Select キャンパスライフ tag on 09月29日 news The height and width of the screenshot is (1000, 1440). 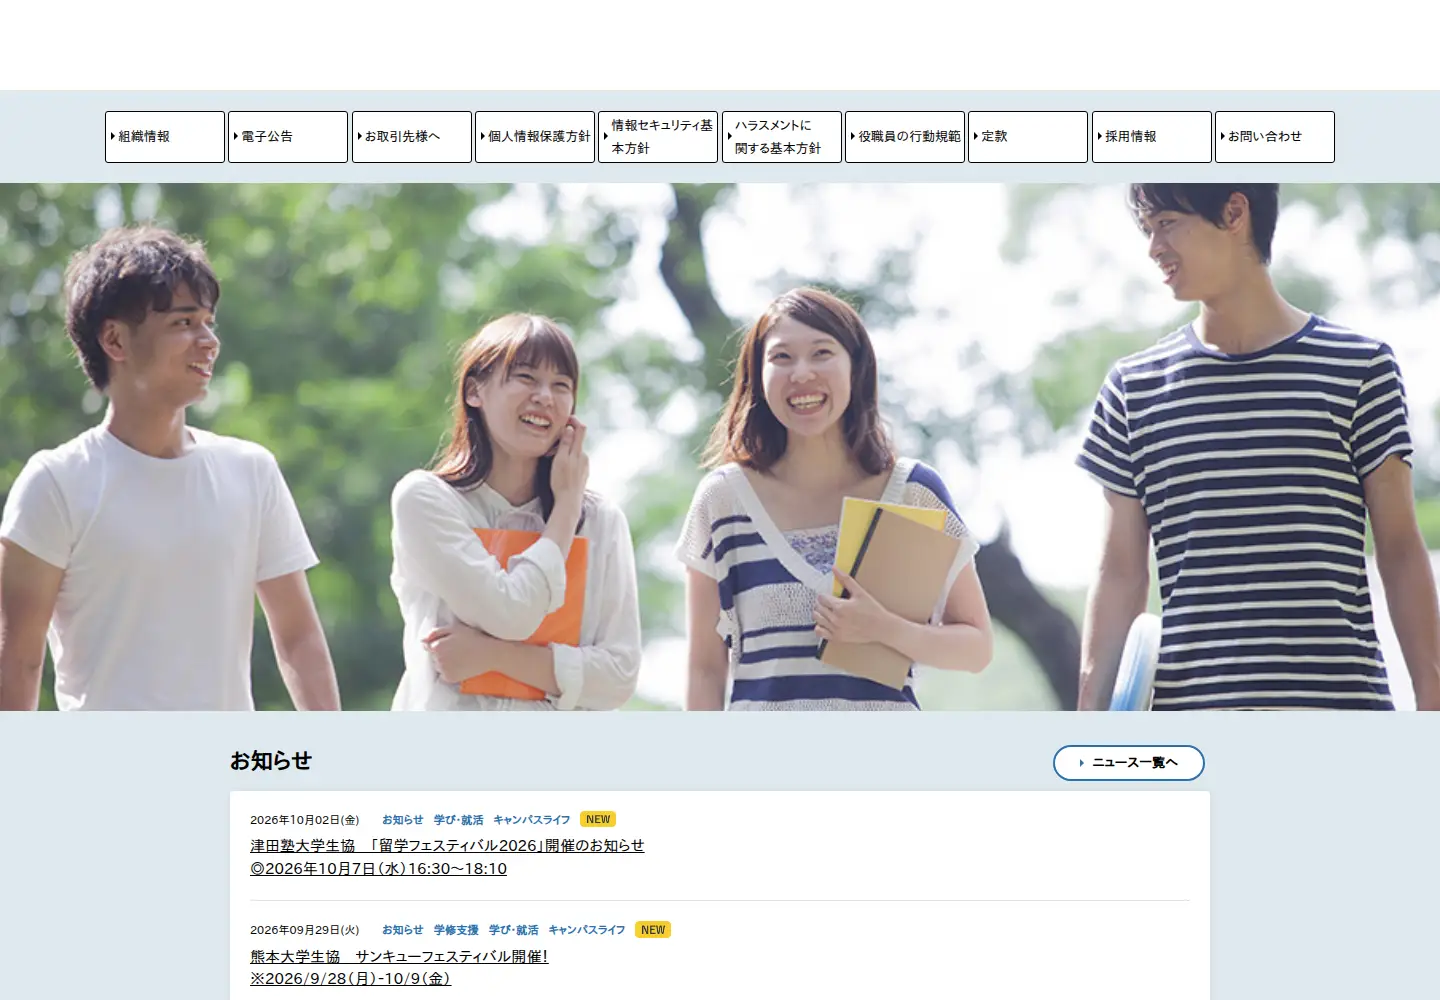click(586, 930)
